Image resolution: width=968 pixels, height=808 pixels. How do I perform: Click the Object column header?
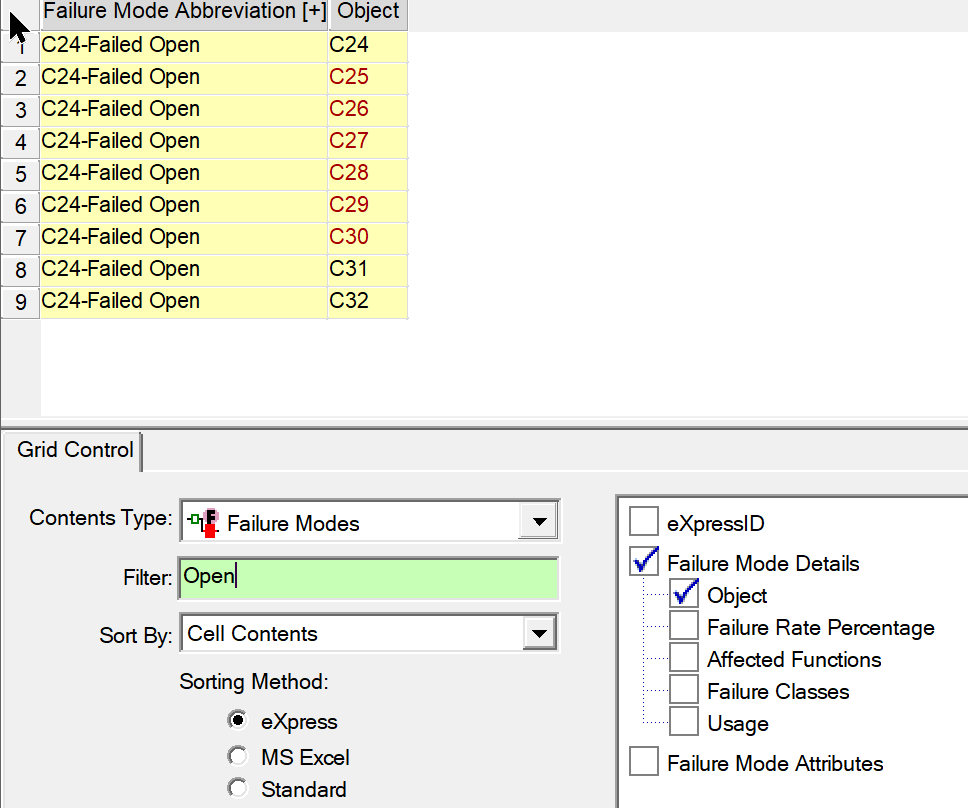coord(369,13)
